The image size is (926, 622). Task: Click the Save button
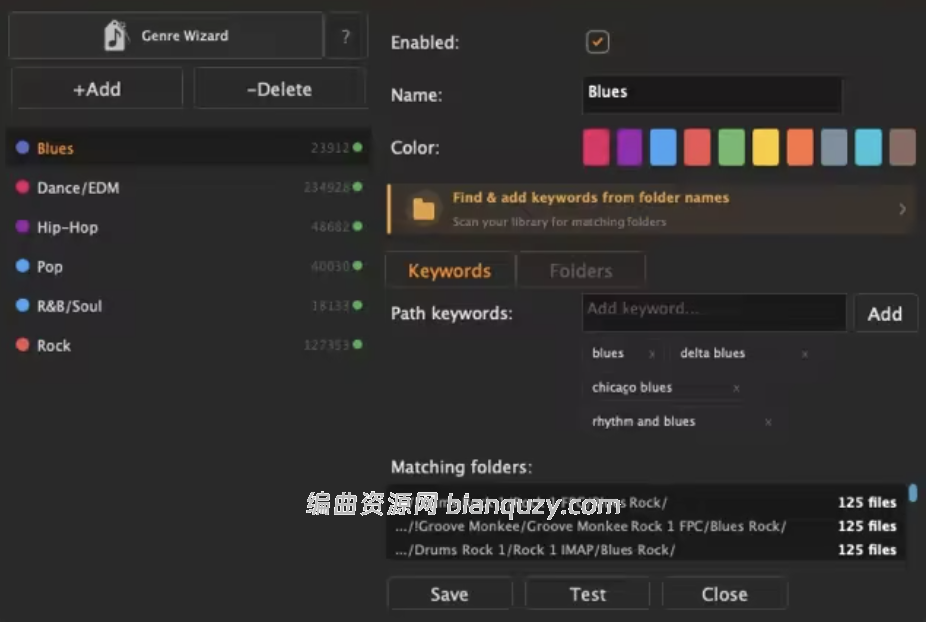[x=449, y=594]
